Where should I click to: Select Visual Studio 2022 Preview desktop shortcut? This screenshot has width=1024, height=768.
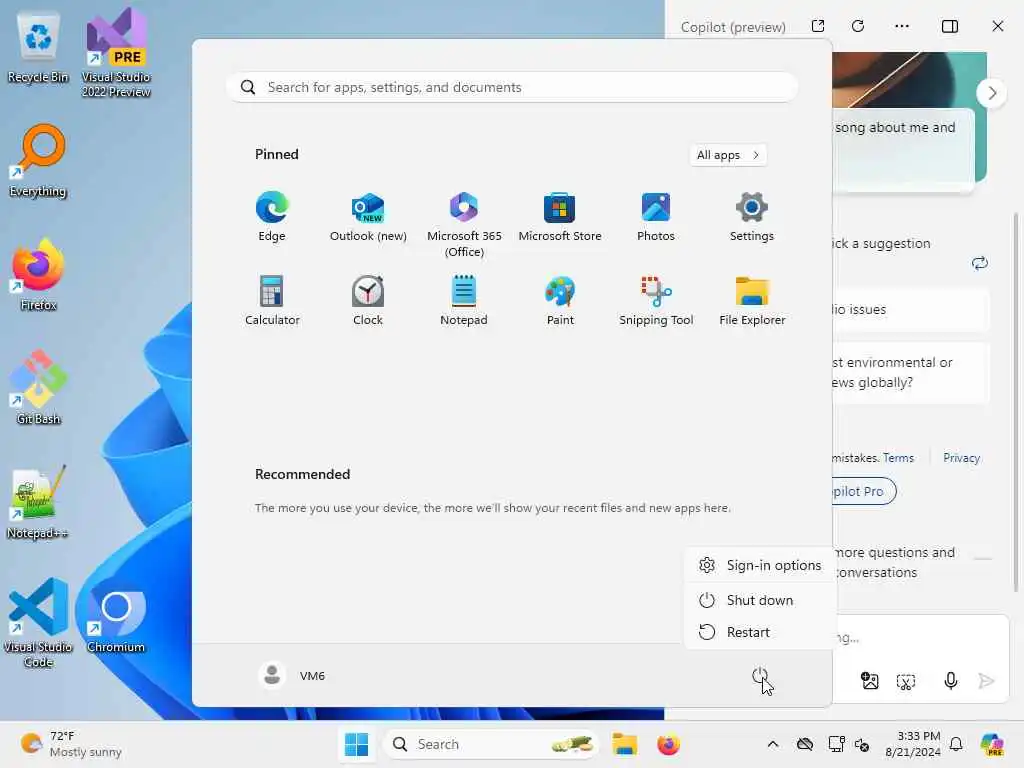tap(116, 54)
